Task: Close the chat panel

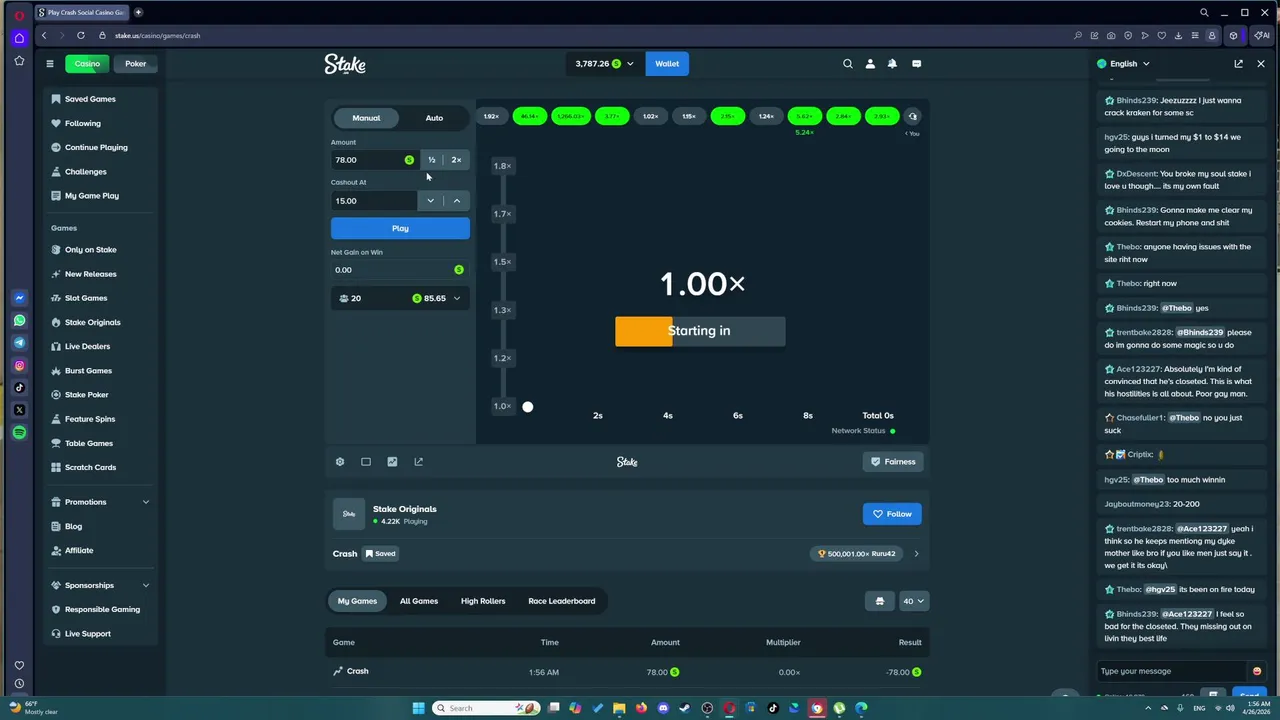Action: click(x=1261, y=64)
